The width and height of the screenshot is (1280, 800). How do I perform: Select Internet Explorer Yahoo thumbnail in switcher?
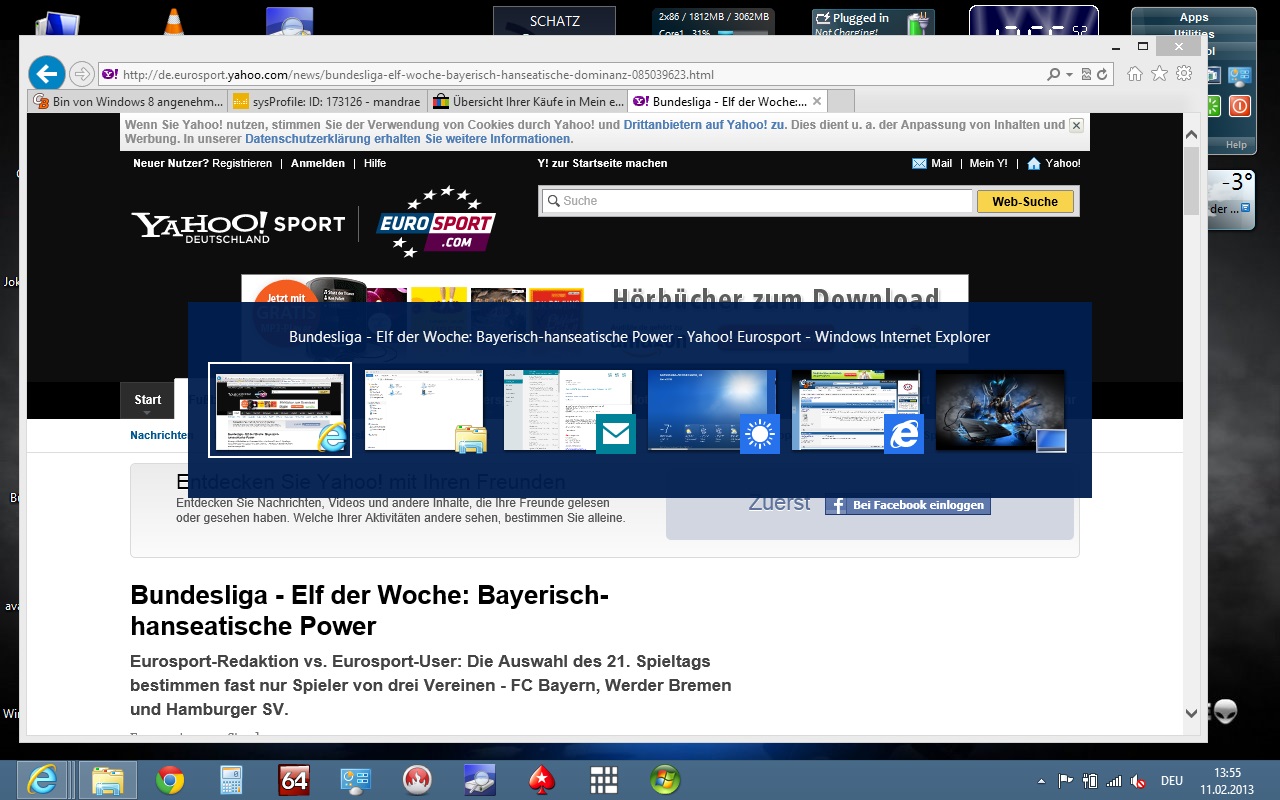click(280, 410)
